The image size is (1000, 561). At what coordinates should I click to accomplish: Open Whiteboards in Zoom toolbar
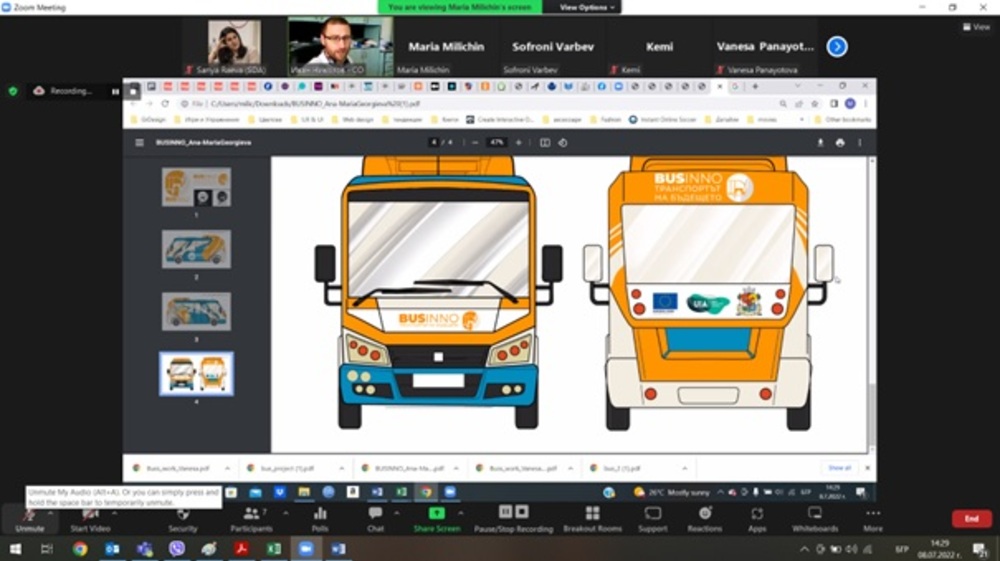(815, 519)
